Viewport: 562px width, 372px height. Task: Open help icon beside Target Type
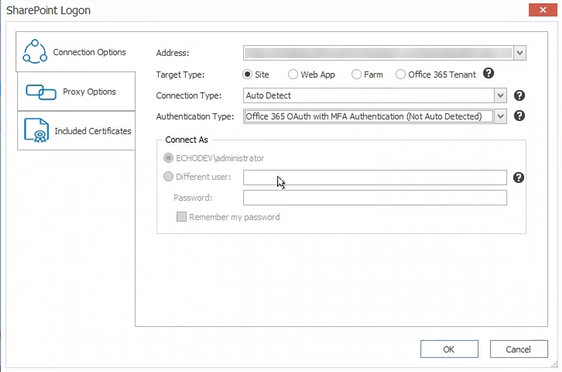coord(488,73)
